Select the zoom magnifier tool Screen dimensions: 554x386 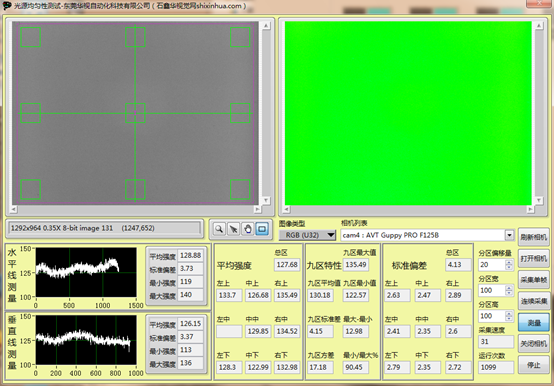219,229
